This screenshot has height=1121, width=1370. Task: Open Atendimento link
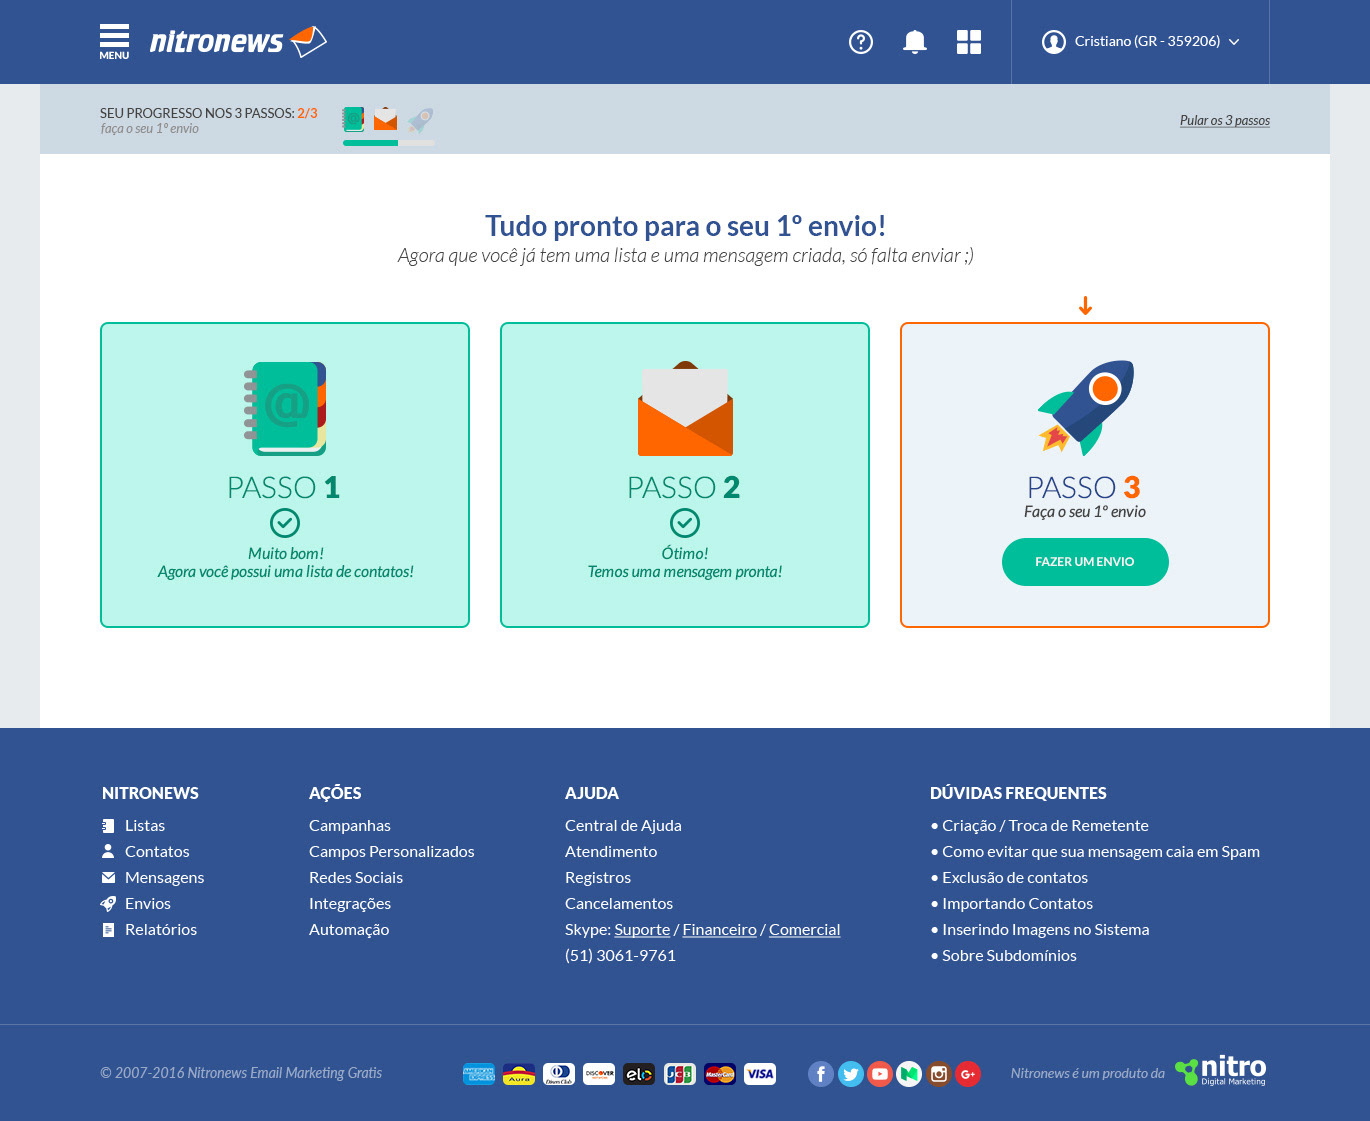[611, 852]
